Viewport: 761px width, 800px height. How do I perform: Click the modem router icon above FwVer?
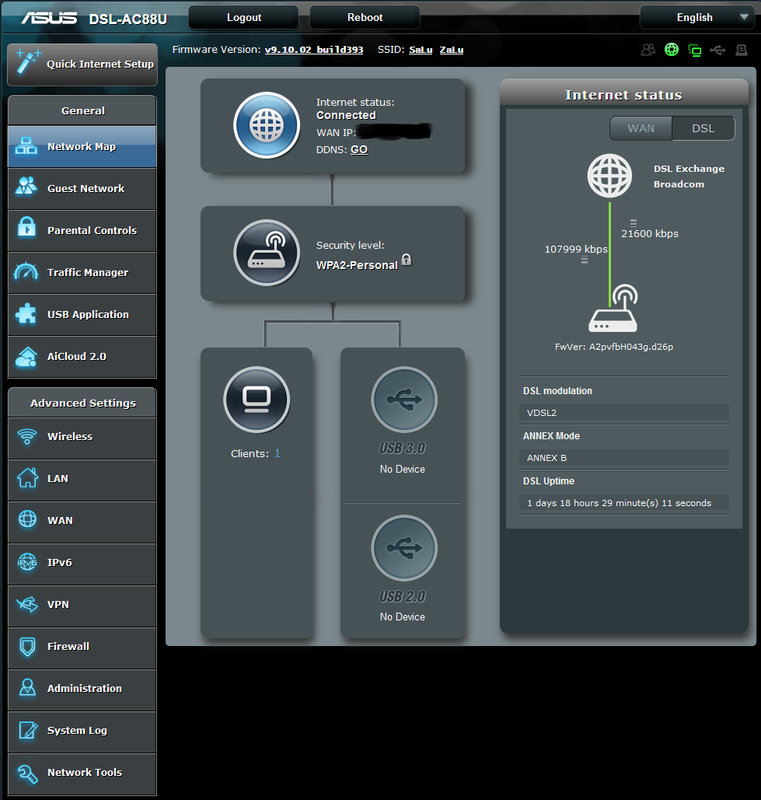pyautogui.click(x=613, y=309)
